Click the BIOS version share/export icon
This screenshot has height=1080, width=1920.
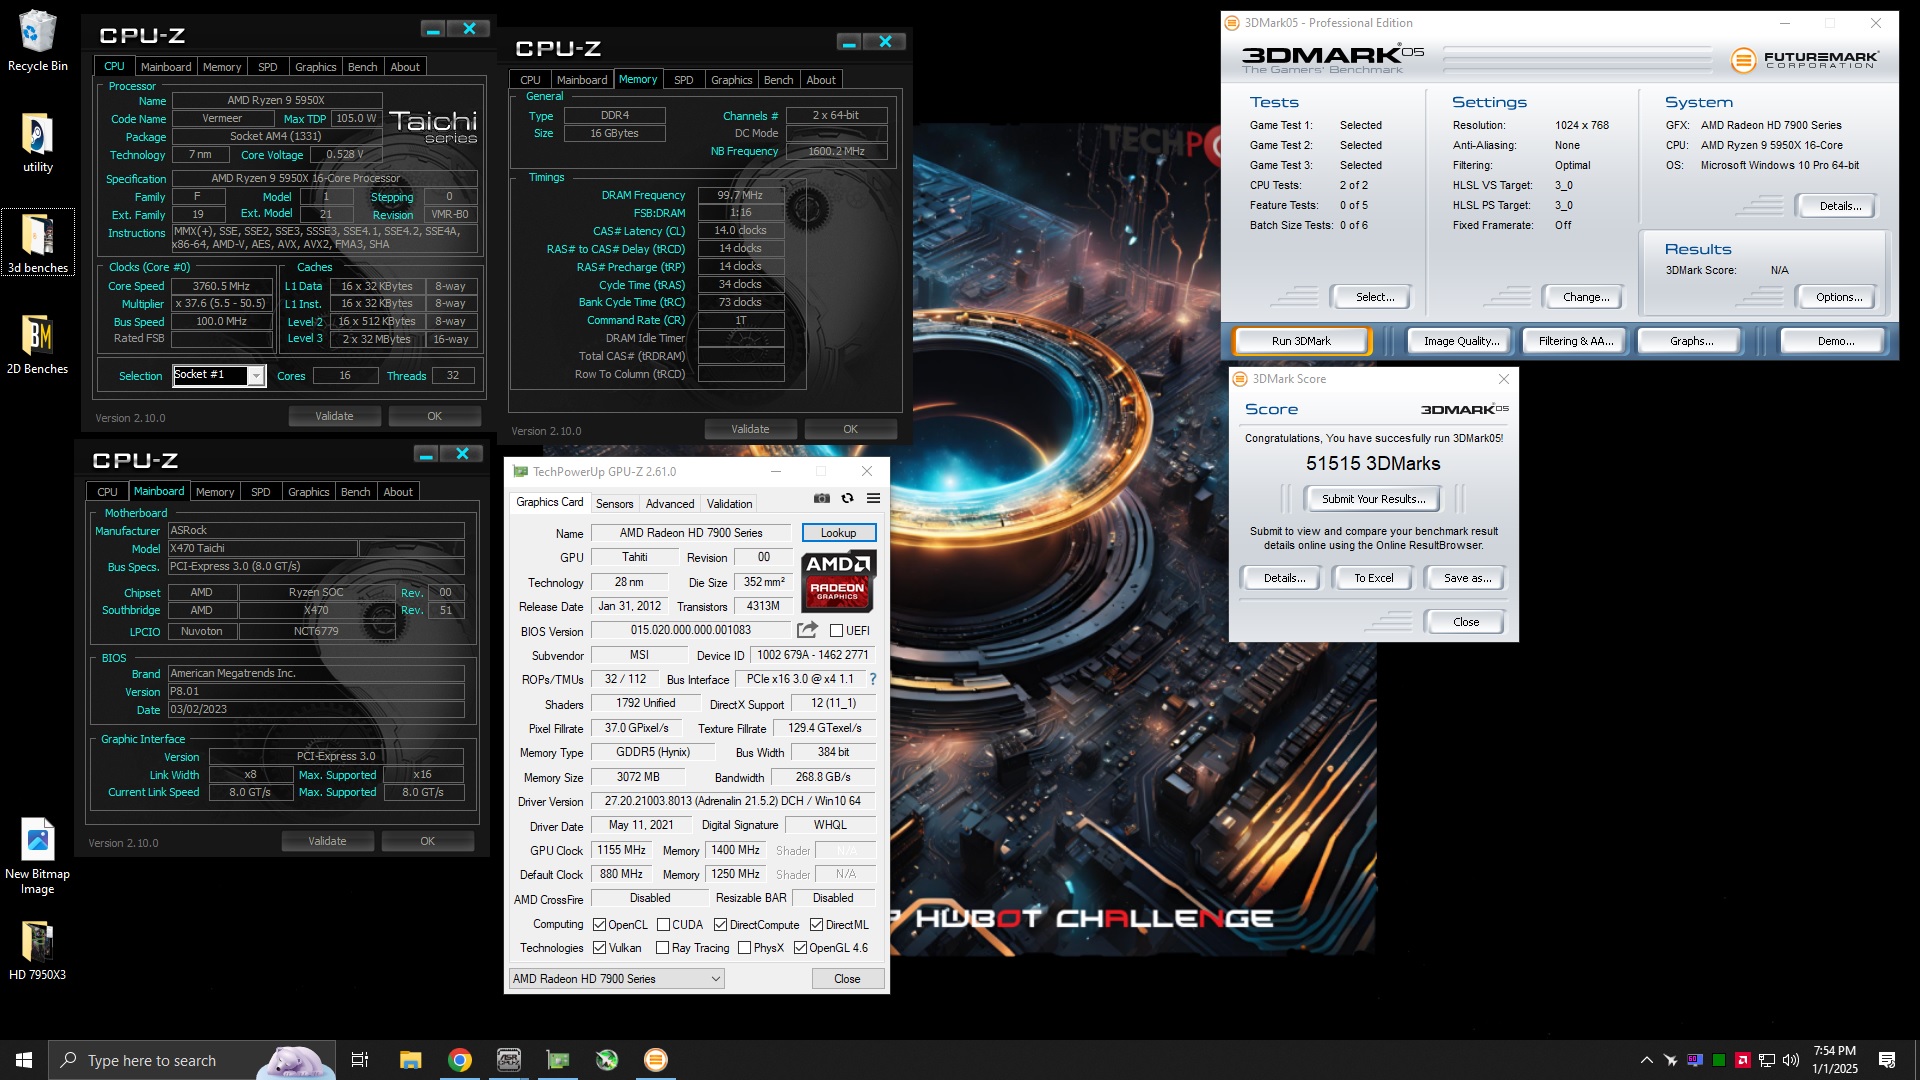tap(807, 630)
